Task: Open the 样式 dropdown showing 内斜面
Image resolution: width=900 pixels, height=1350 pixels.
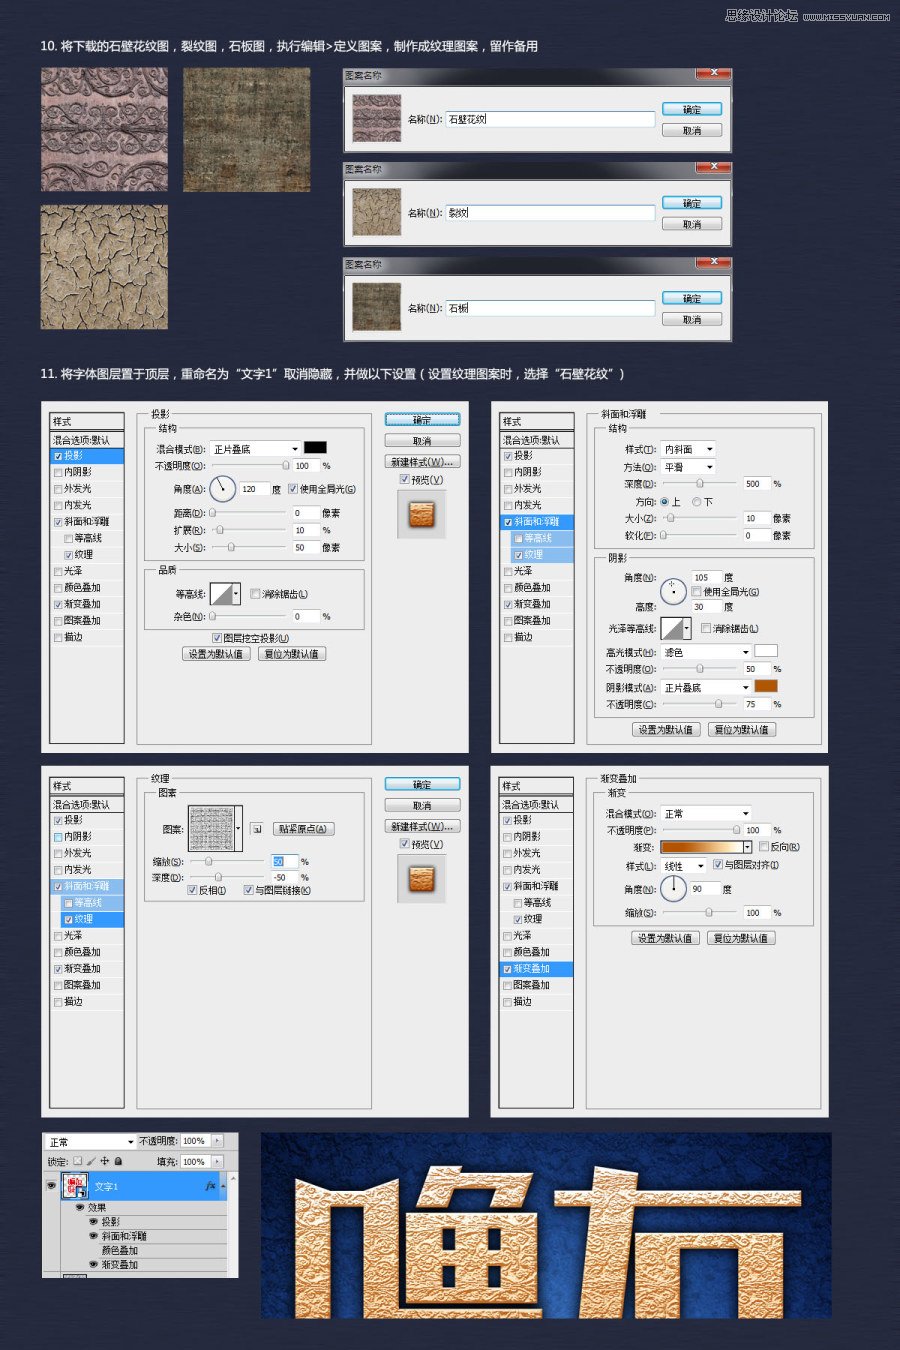Action: (690, 448)
